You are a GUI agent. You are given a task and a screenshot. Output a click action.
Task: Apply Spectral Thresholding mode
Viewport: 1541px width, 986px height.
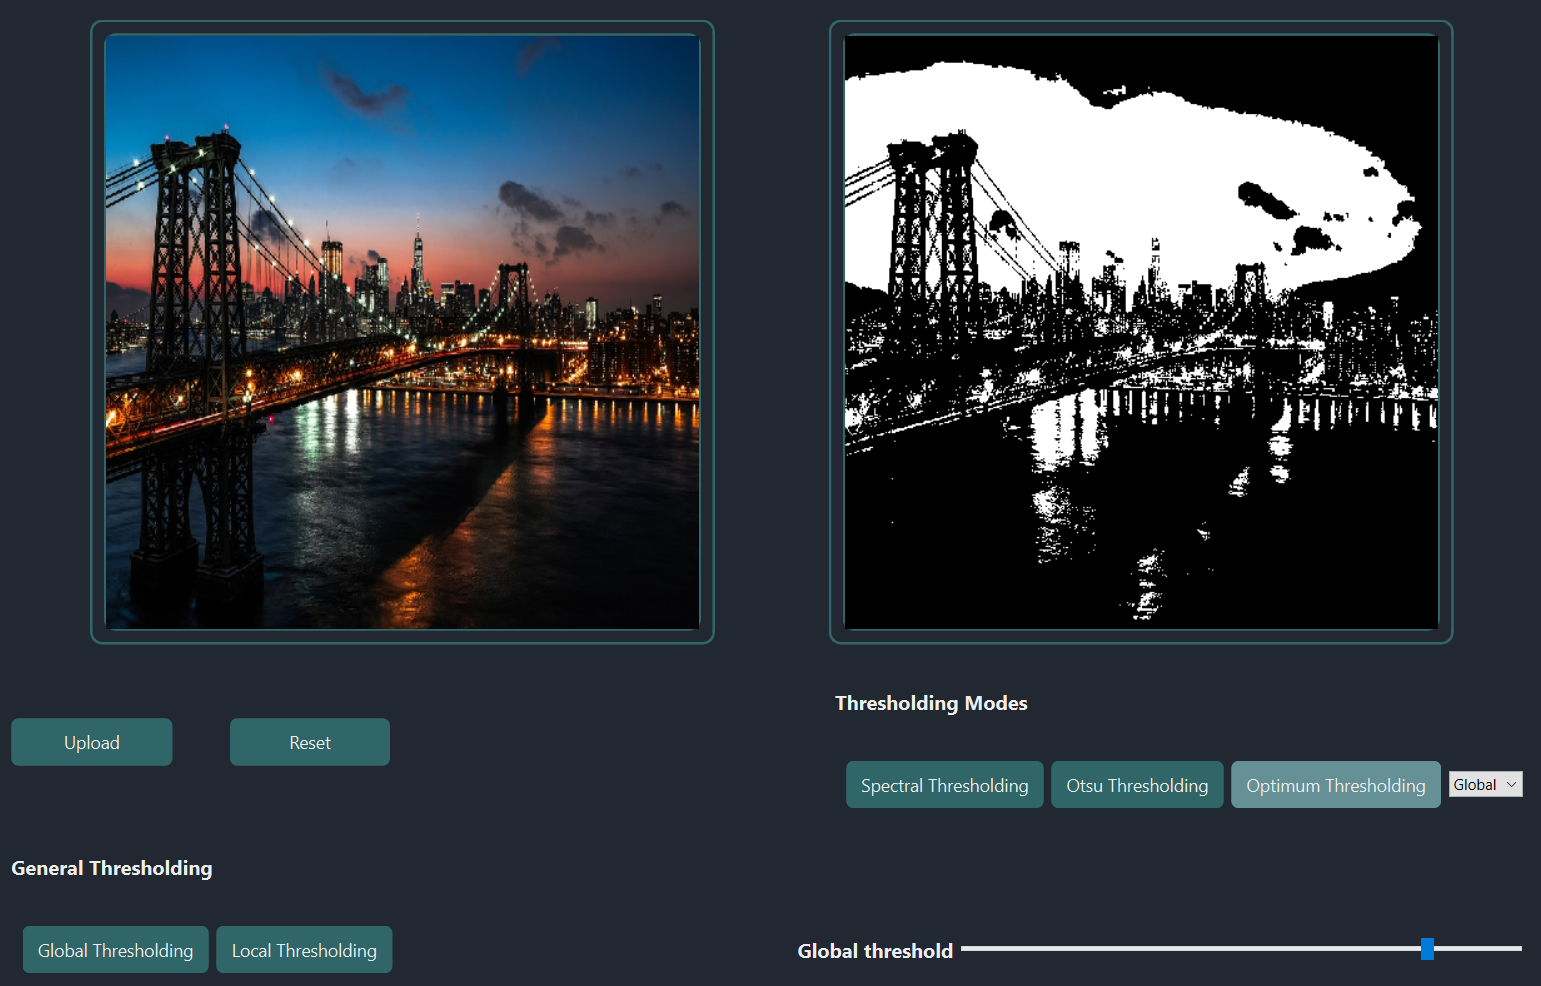point(945,785)
